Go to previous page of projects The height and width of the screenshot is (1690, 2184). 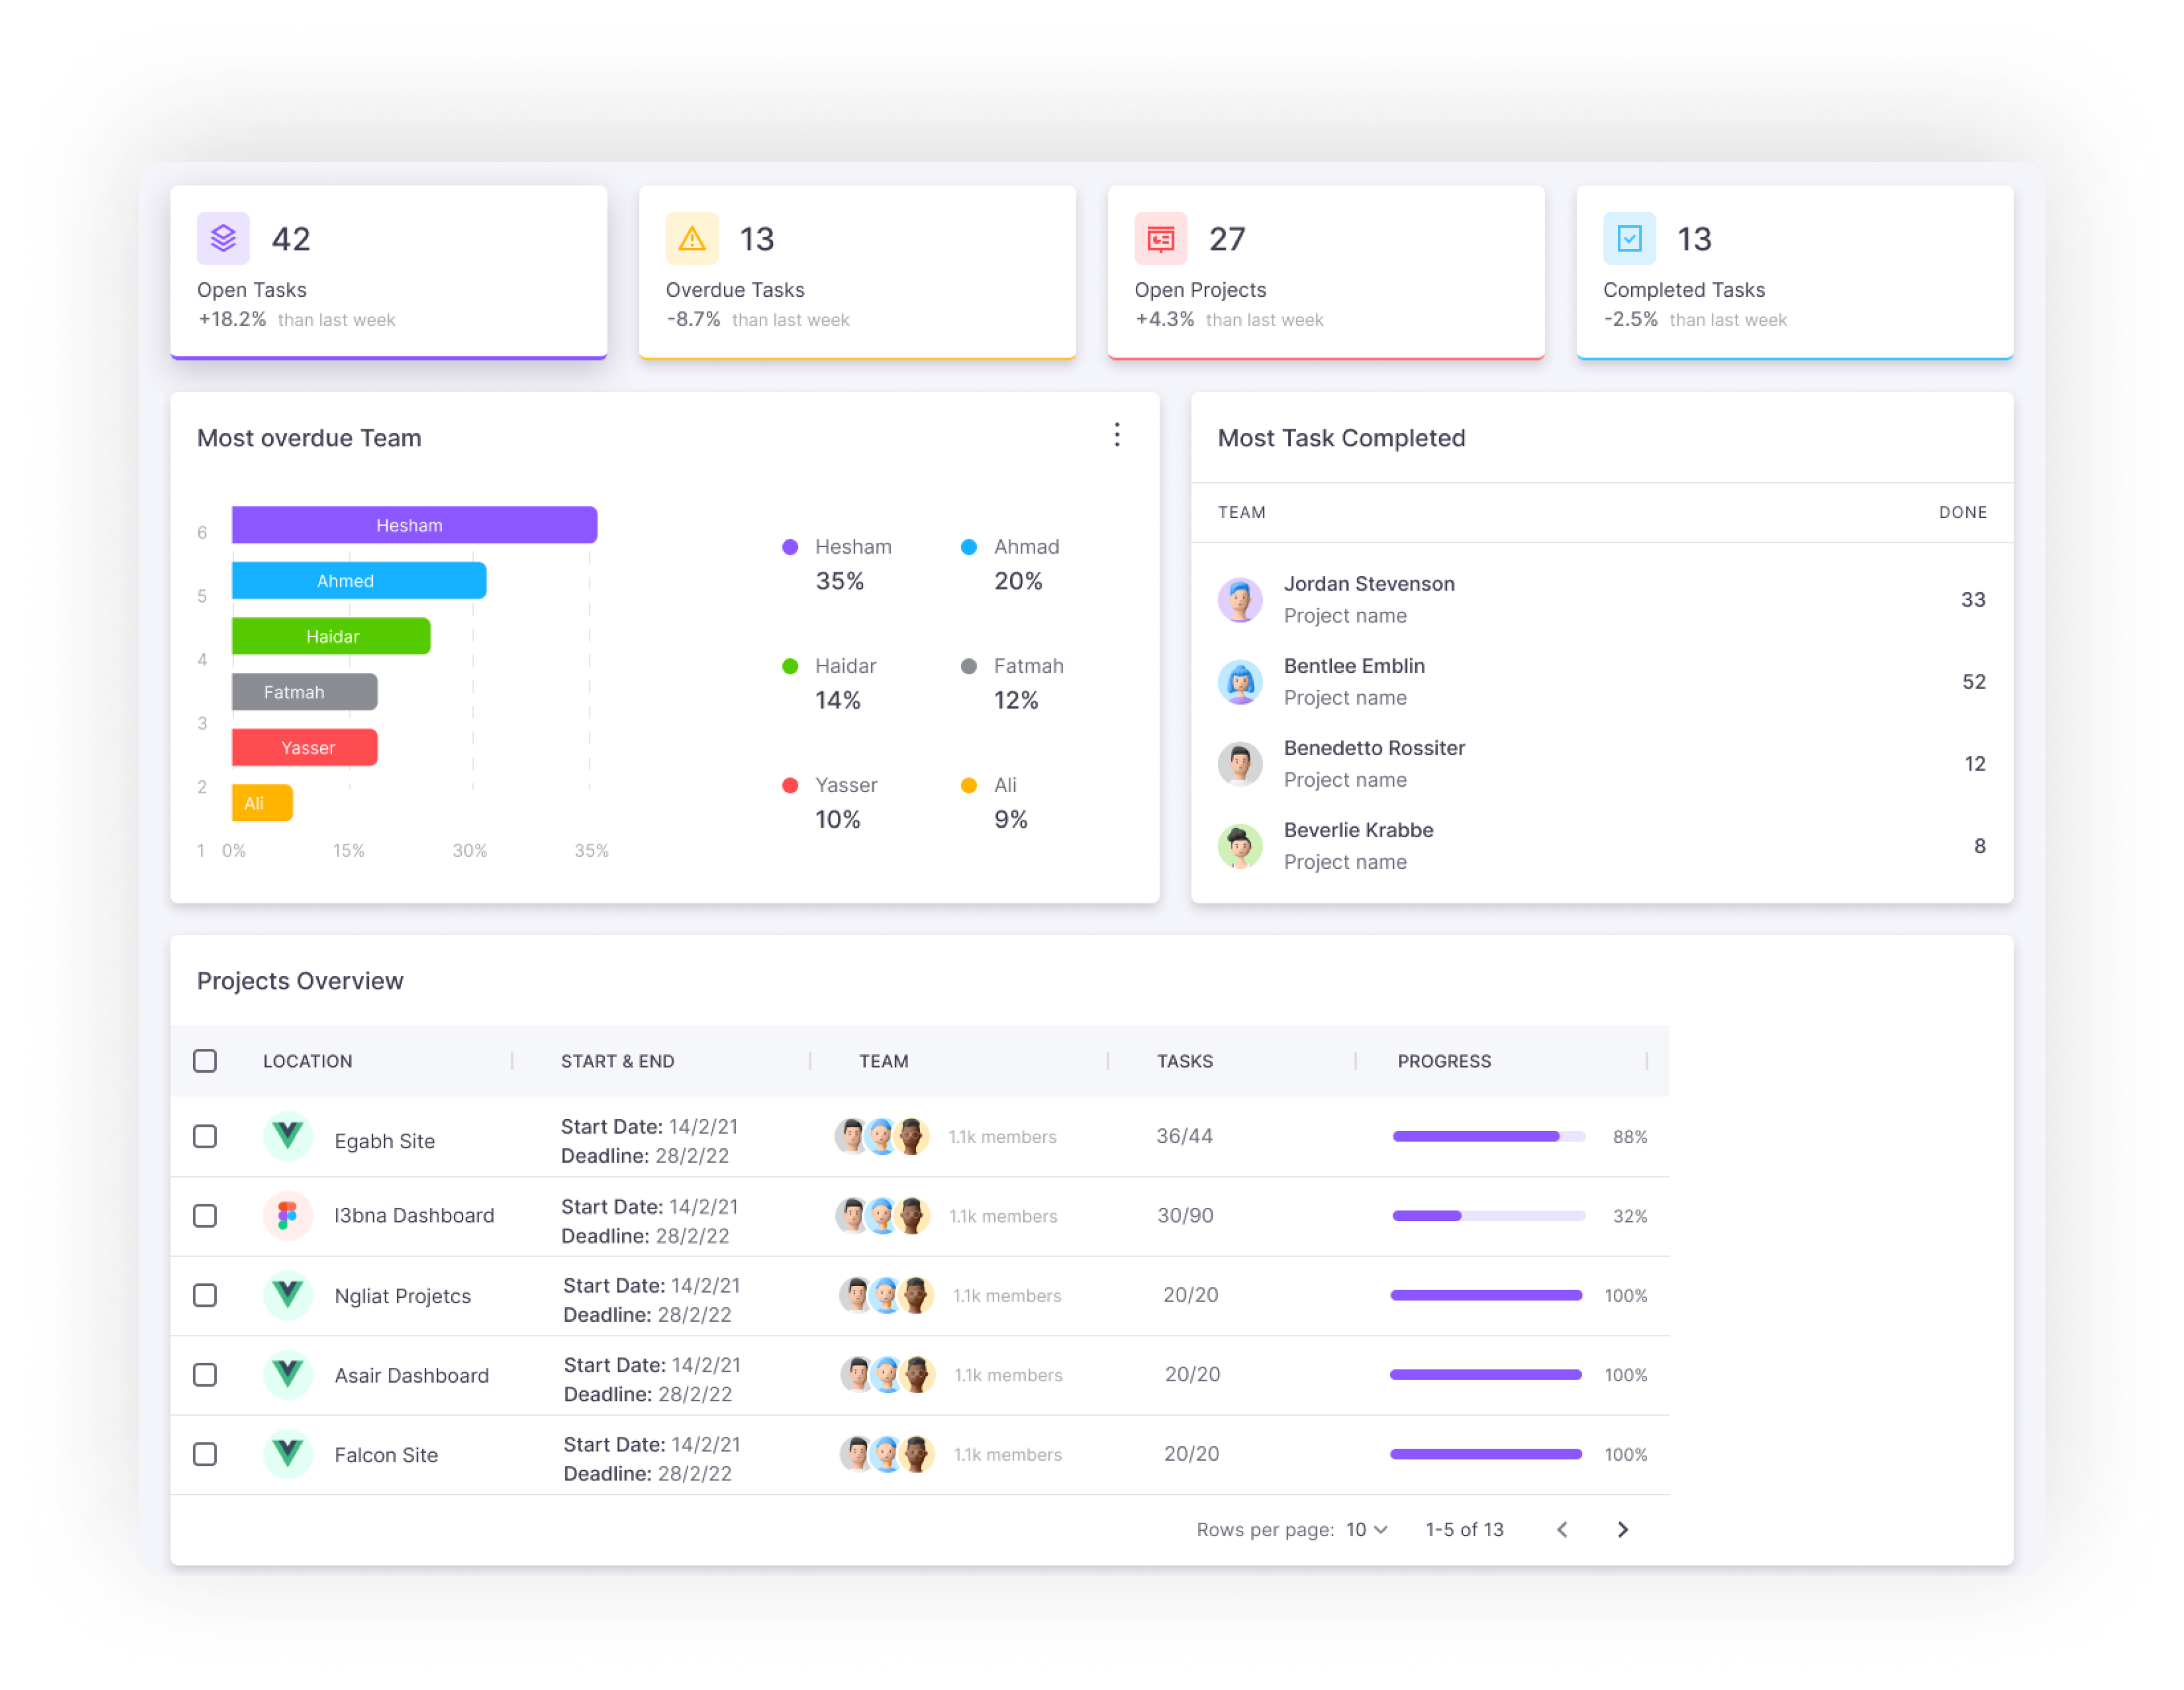(x=1562, y=1529)
